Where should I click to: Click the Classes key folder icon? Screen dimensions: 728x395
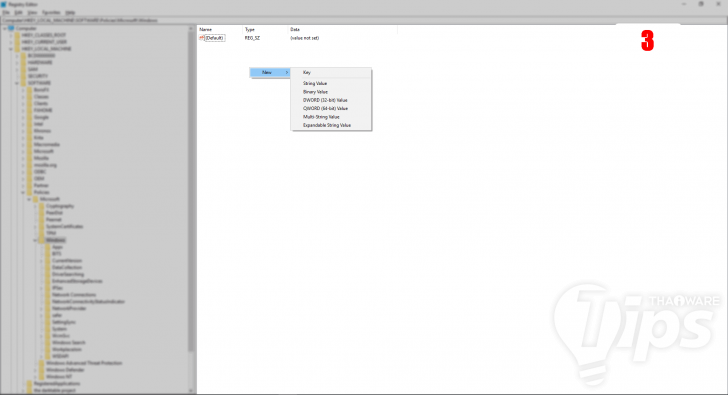tap(29, 97)
